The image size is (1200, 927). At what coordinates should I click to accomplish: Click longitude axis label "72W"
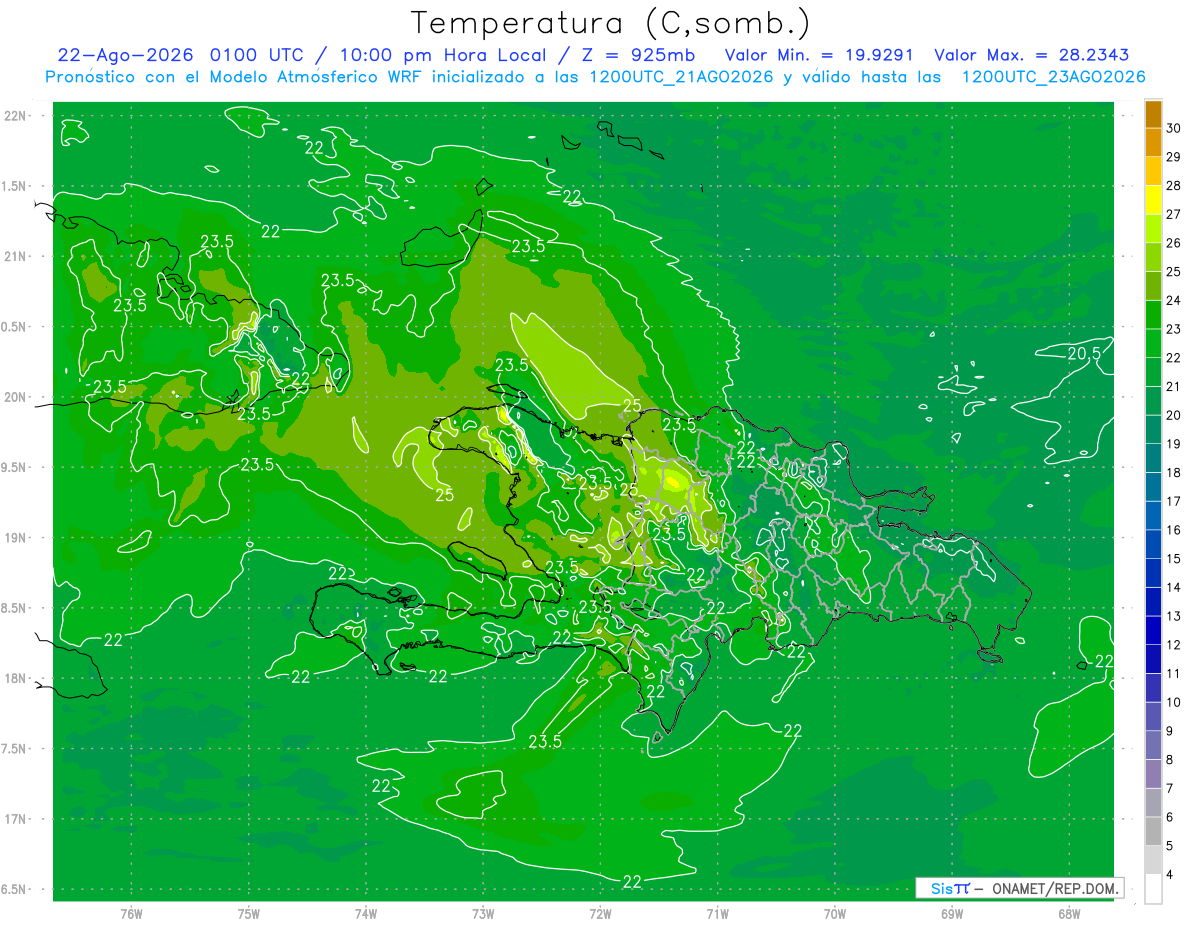click(x=600, y=914)
